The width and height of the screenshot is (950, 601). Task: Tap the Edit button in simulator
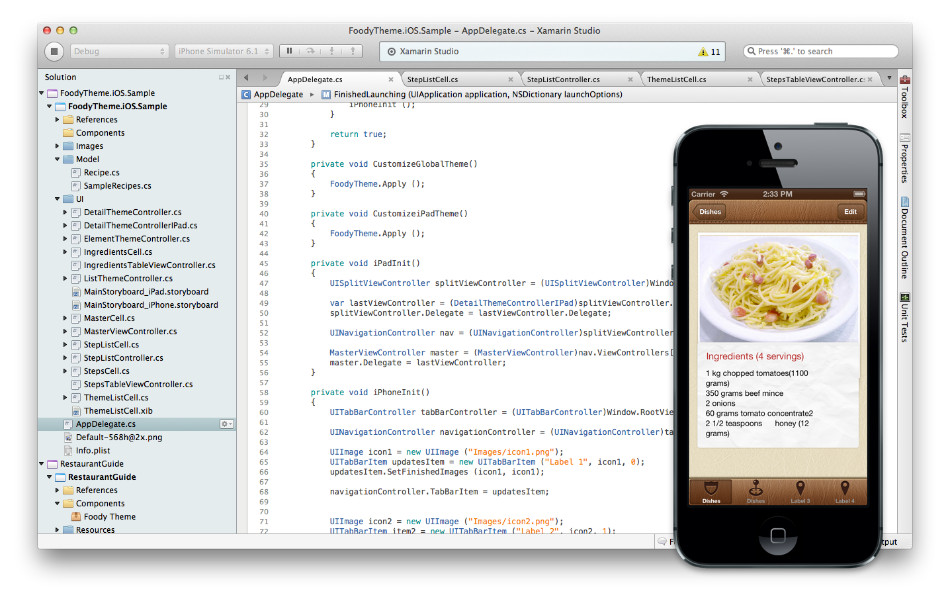pos(850,211)
